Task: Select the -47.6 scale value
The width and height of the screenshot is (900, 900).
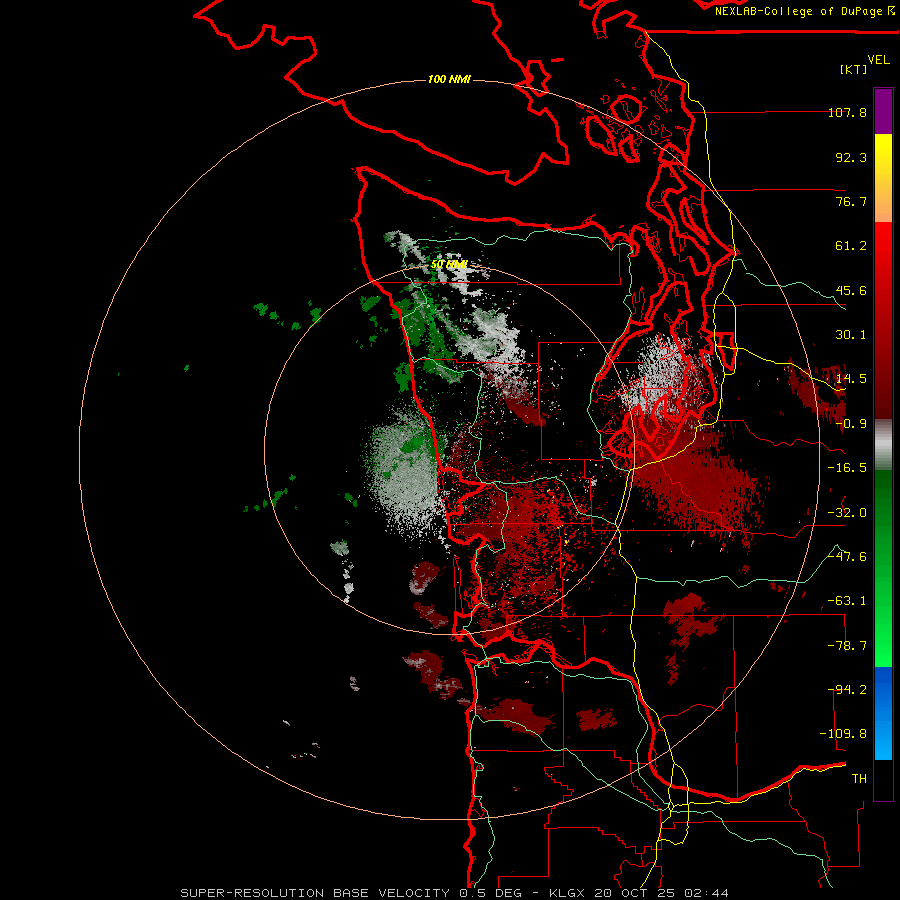Action: tap(847, 557)
